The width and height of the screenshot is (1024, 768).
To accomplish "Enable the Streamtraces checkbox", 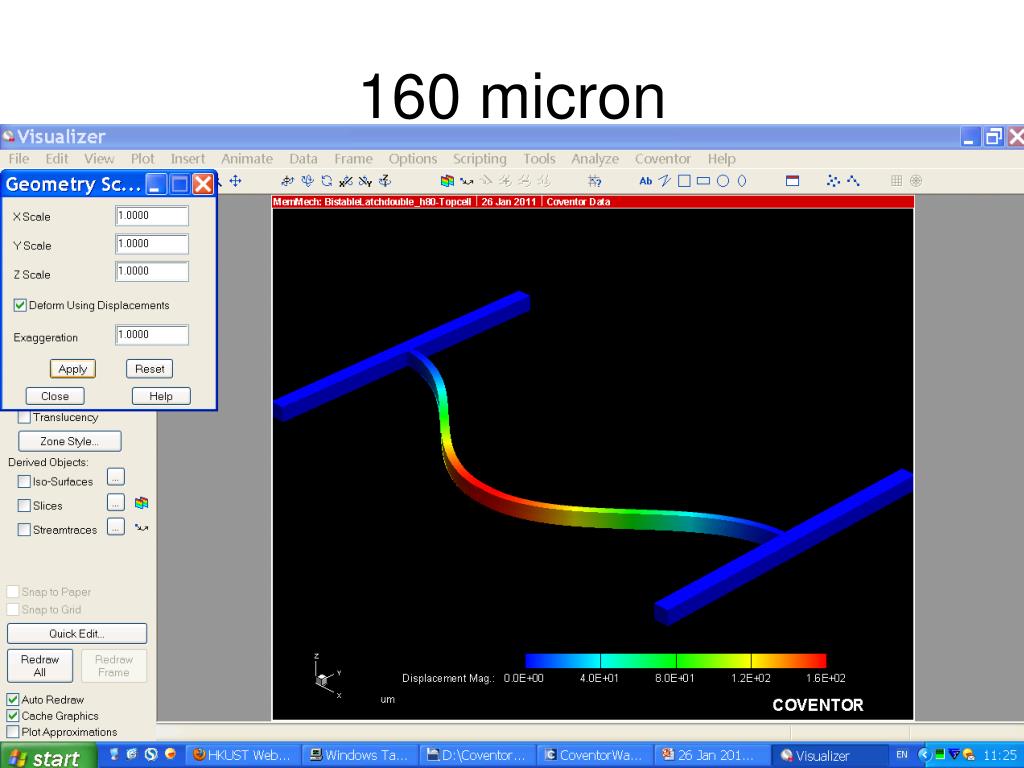I will pyautogui.click(x=24, y=530).
